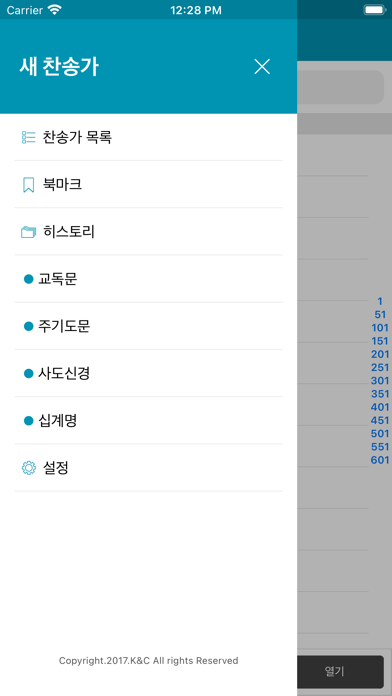The width and height of the screenshot is (392, 696).
Task: Tap the blue dot beside 십계명
Action: 28,421
